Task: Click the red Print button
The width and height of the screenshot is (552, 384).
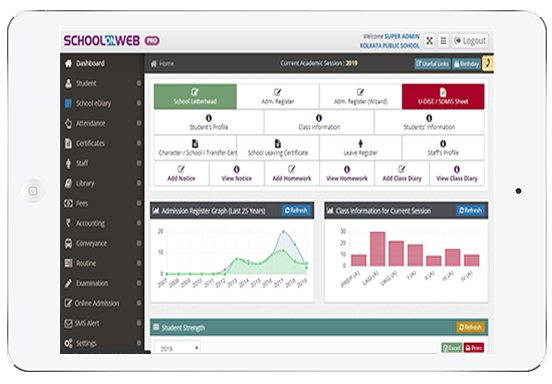Action: click(x=474, y=348)
